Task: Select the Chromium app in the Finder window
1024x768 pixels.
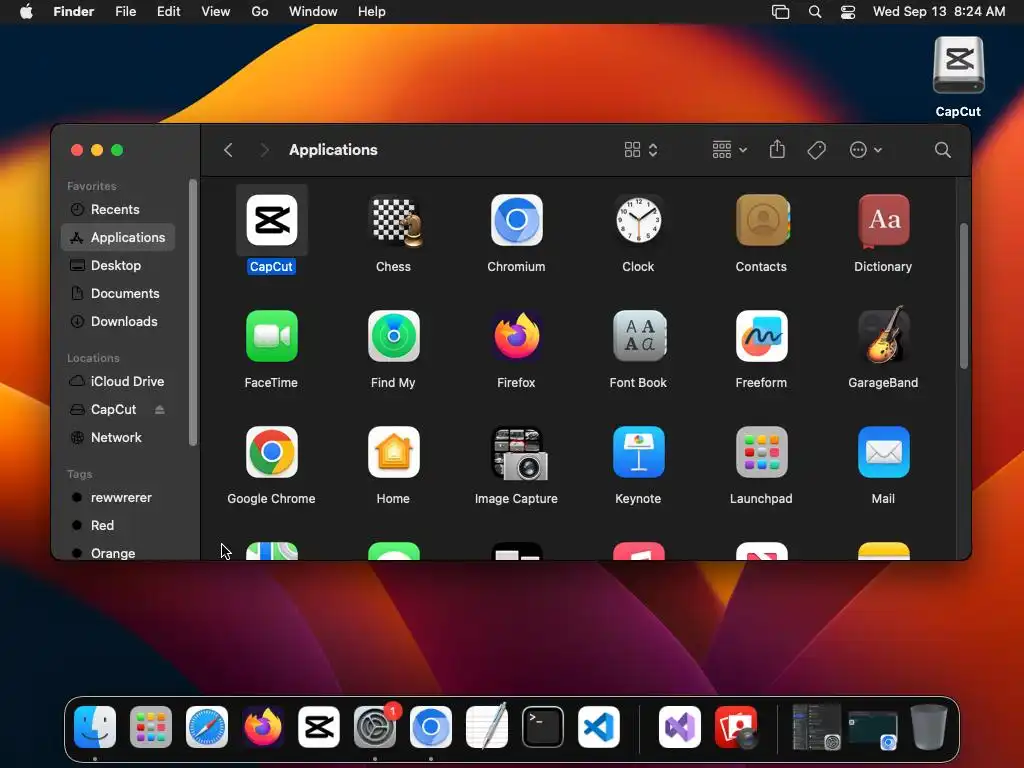Action: tap(516, 220)
